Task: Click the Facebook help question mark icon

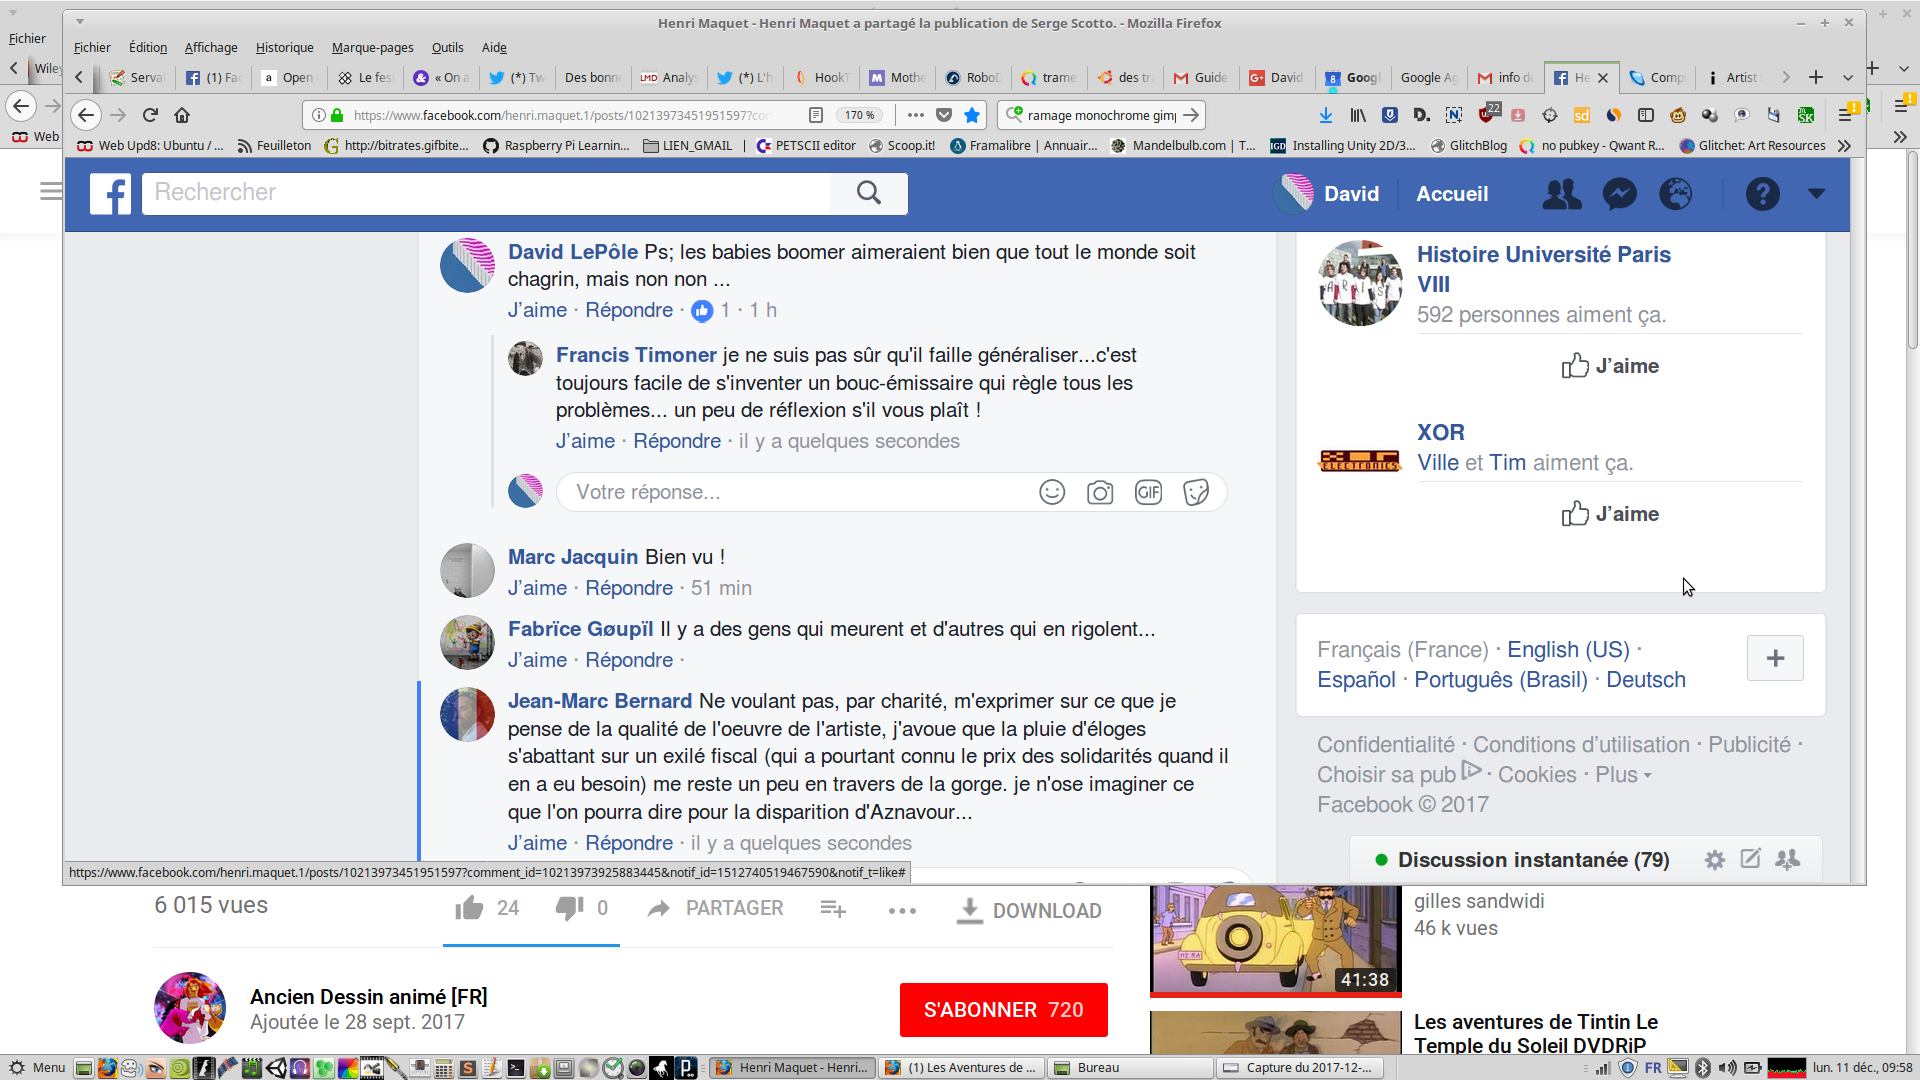Action: click(1762, 194)
